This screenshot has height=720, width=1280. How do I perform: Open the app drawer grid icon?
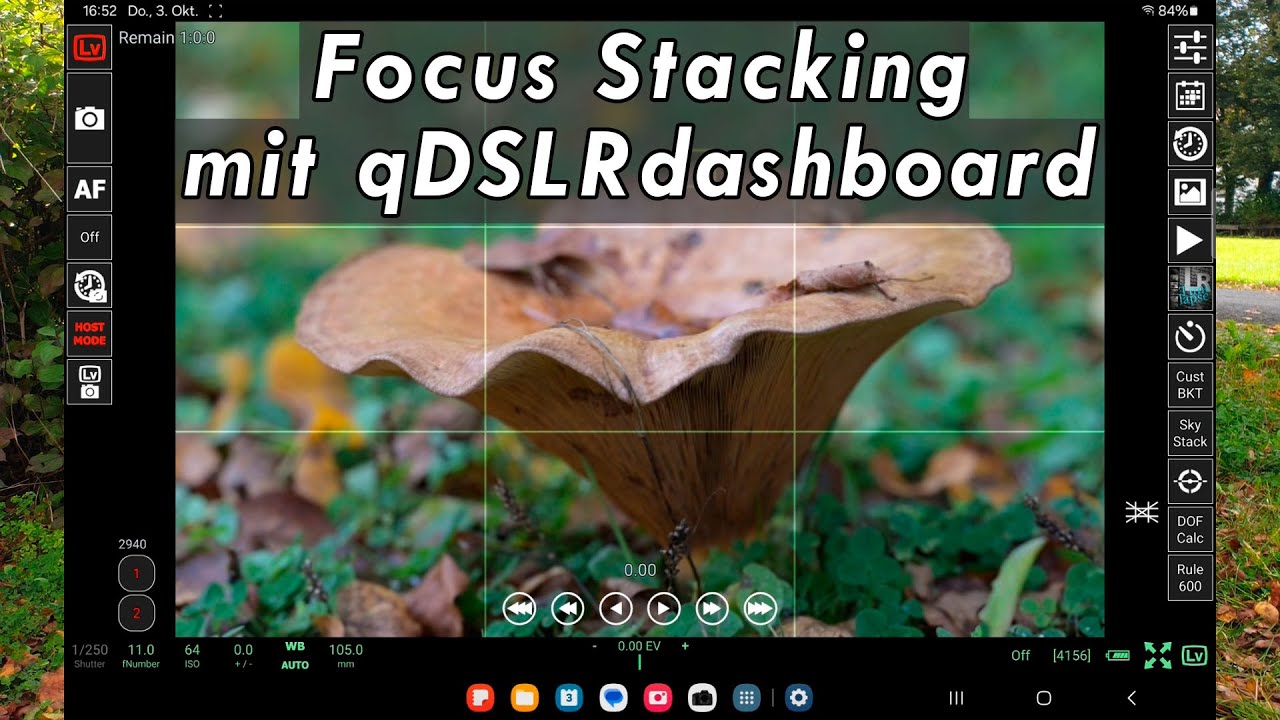pyautogui.click(x=746, y=698)
